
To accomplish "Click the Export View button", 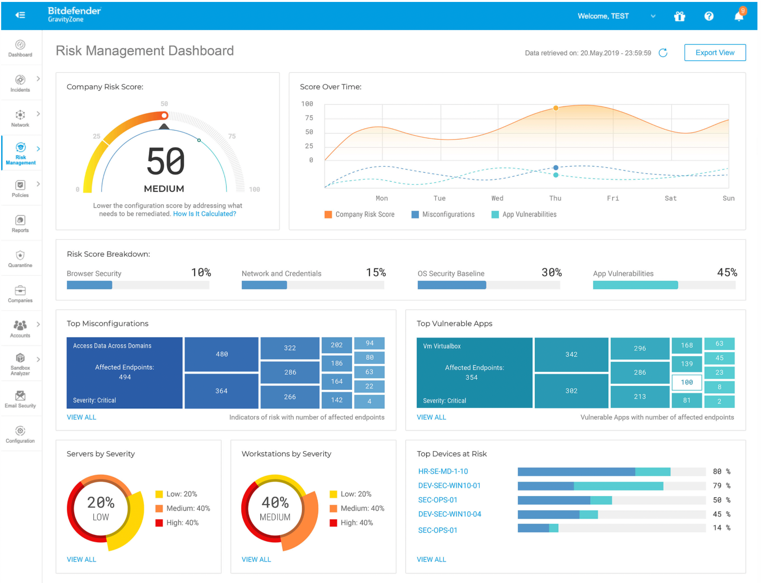I will (714, 52).
